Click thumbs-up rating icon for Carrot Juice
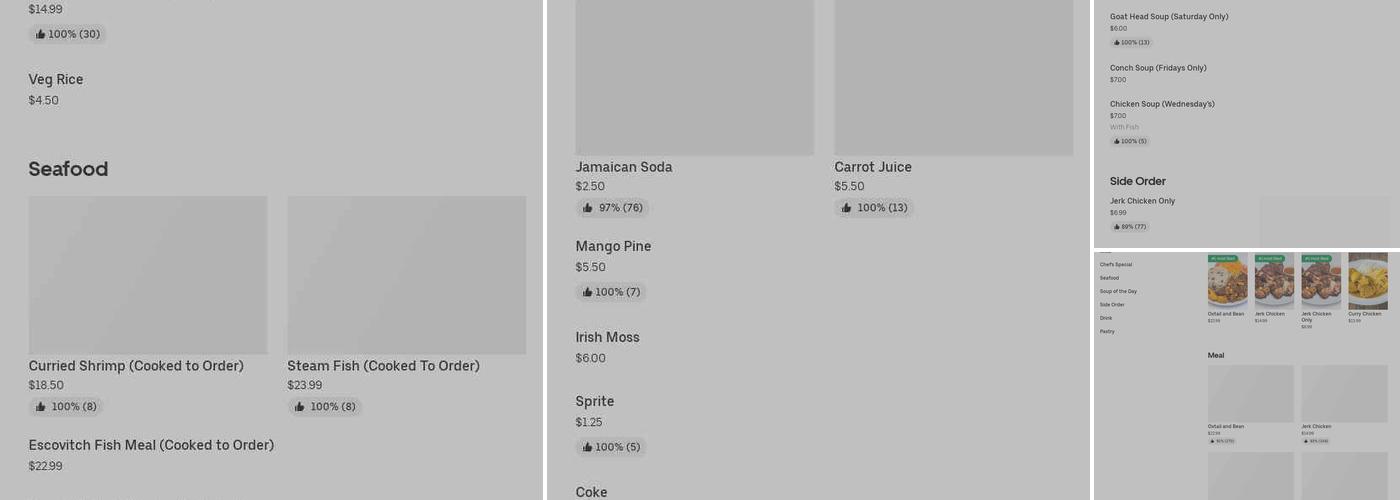 pos(847,208)
